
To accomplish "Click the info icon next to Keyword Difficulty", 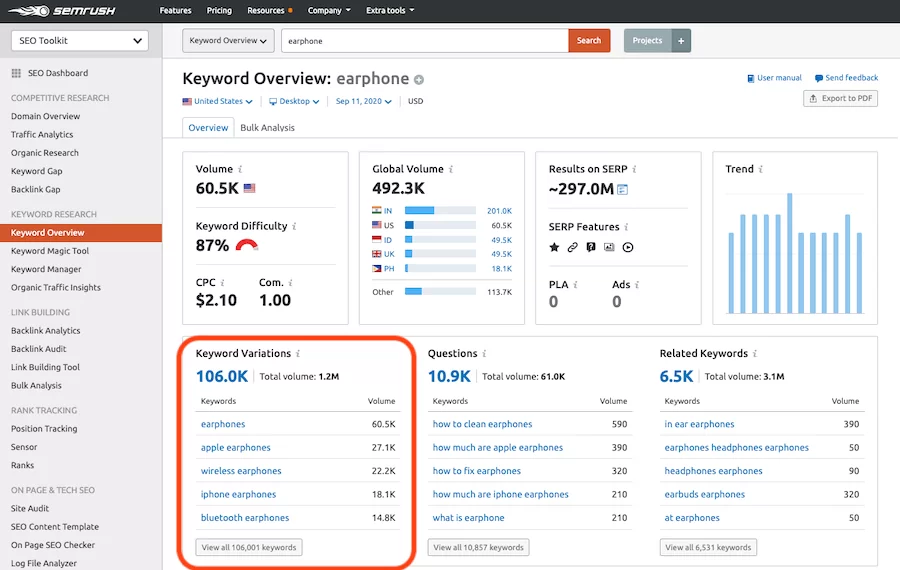I will tap(294, 227).
